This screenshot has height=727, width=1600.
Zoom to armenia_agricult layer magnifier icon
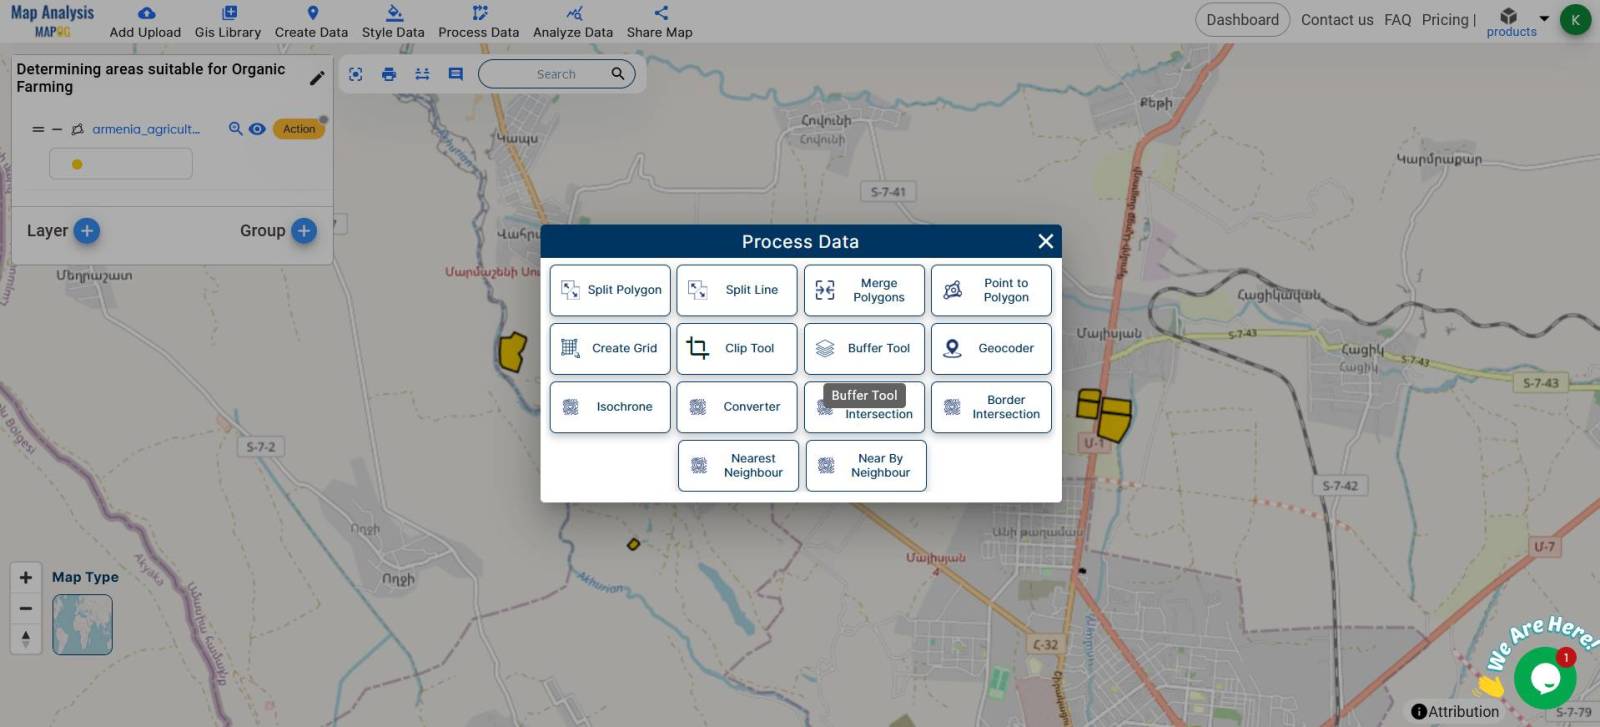(236, 129)
